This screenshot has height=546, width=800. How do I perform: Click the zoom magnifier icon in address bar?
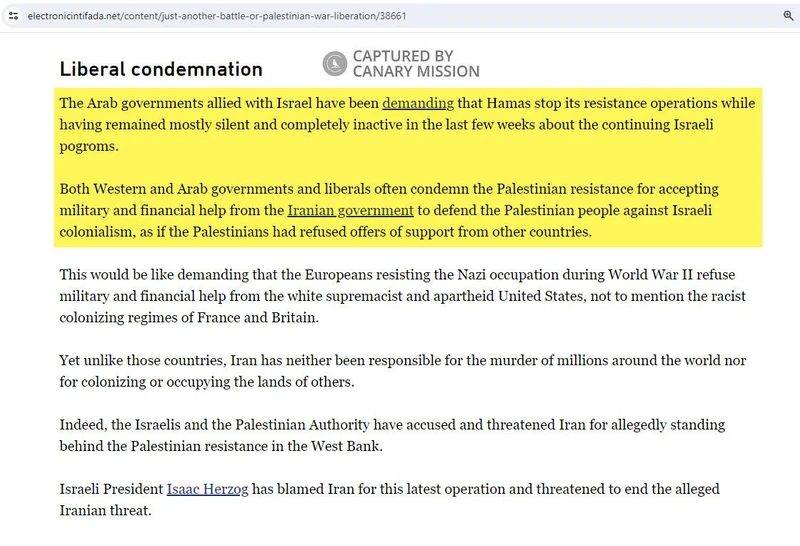788,18
